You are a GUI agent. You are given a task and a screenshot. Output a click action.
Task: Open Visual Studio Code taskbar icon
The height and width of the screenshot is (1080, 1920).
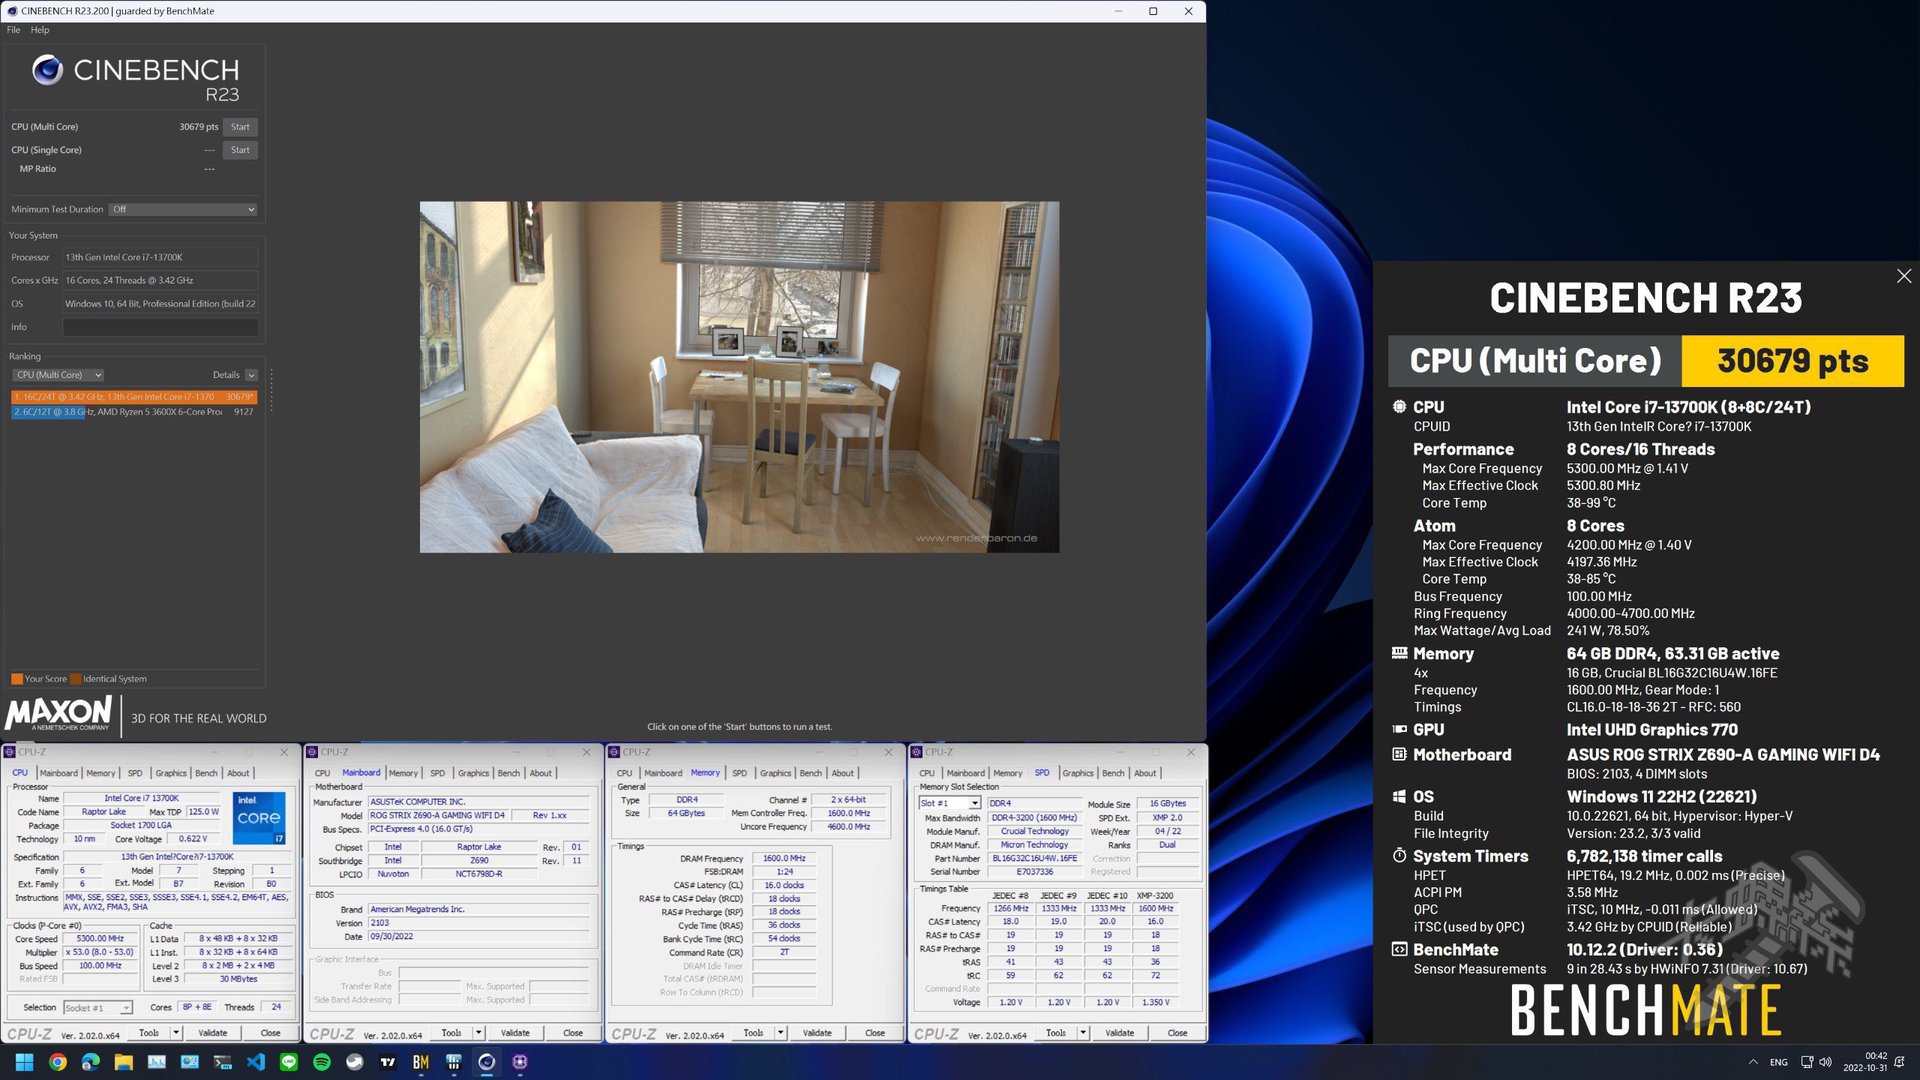[256, 1062]
